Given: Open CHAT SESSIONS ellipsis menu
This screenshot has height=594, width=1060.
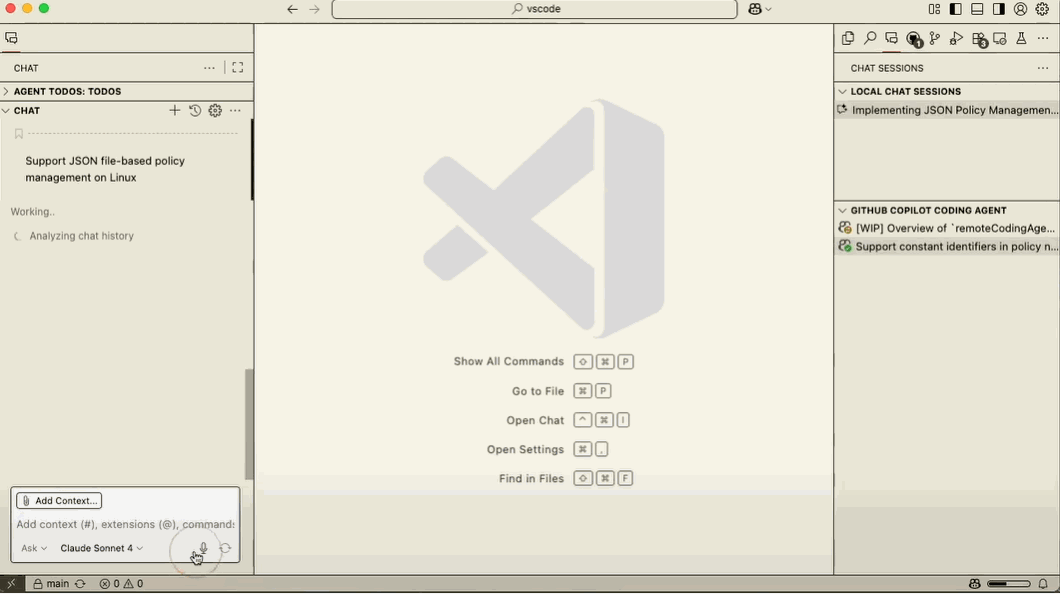Looking at the screenshot, I should tap(1043, 68).
